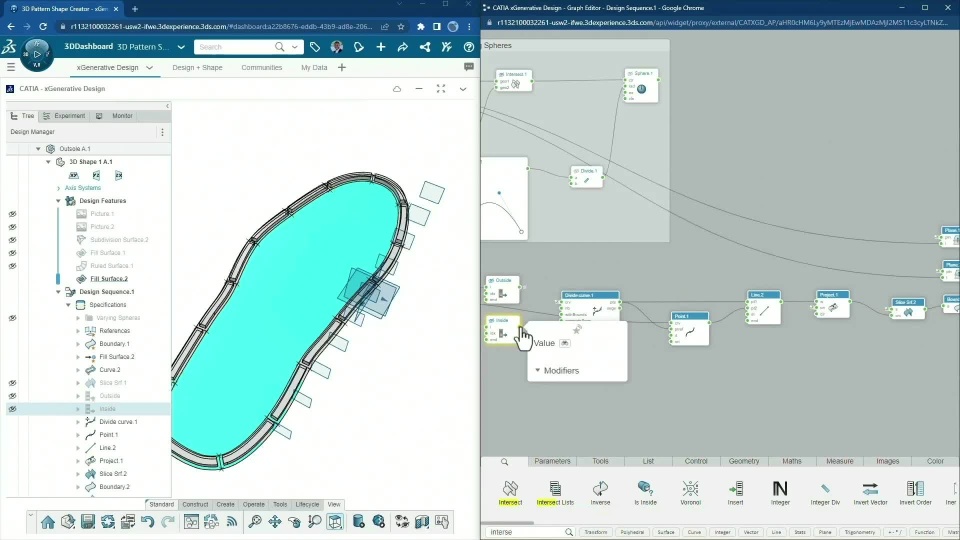Open the xGenerative Design tab dropdown
The height and width of the screenshot is (540, 960).
(149, 67)
